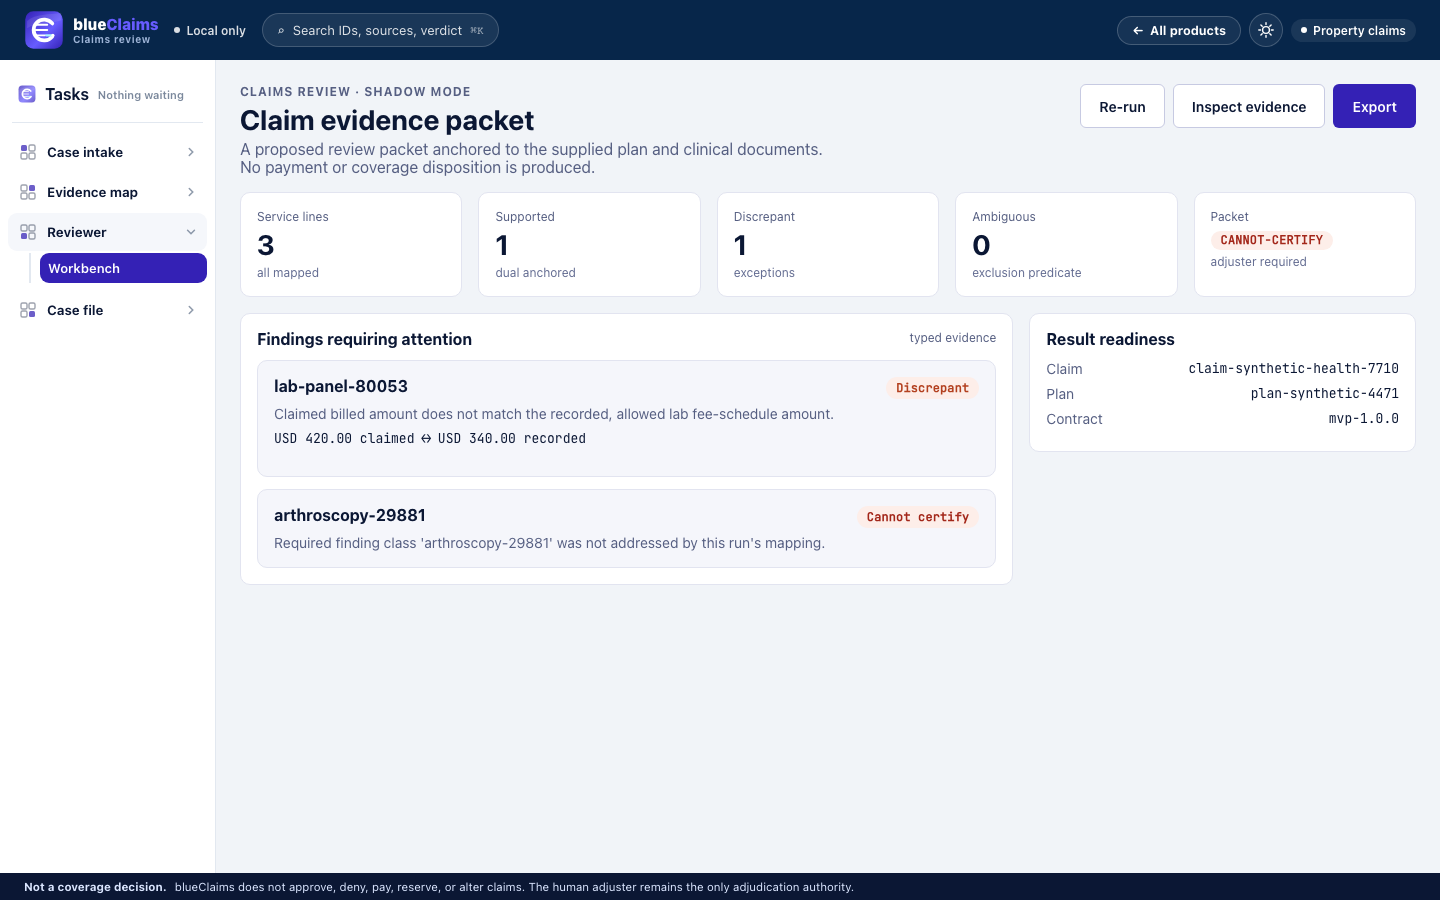
Task: Click the mvp-1.0.0 contract value
Action: [x=1363, y=419]
